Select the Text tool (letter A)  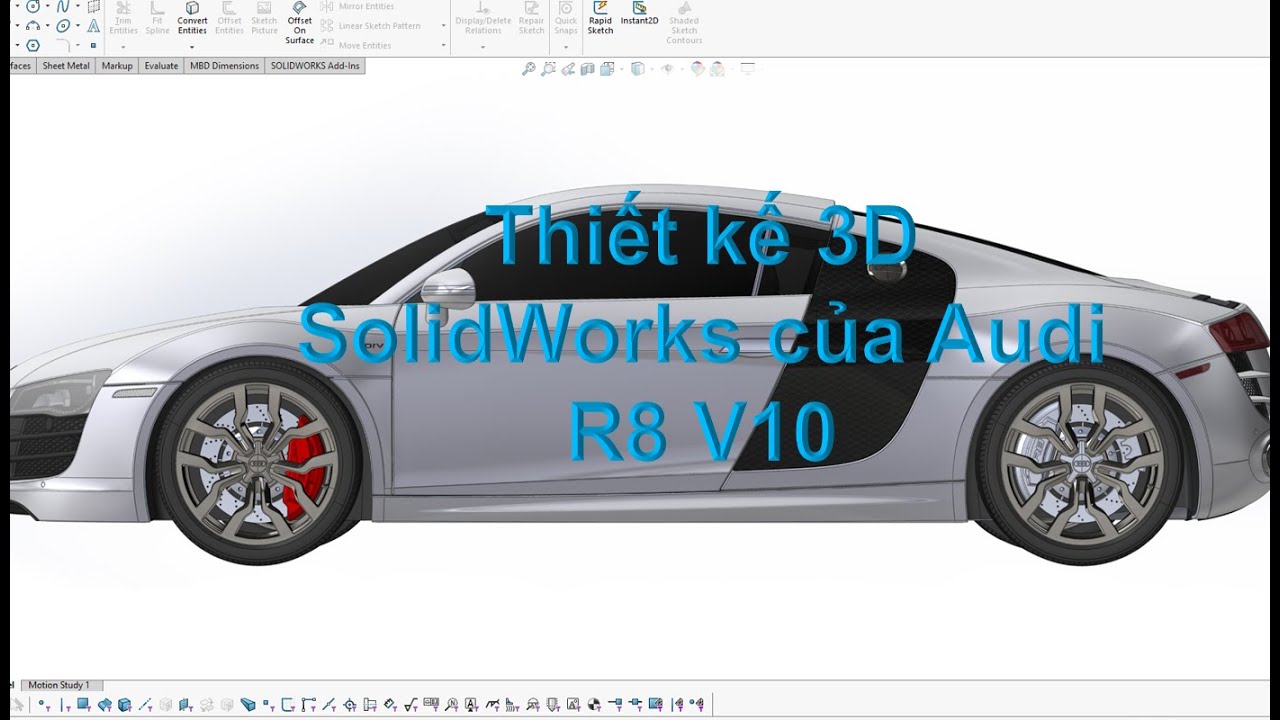(x=93, y=25)
